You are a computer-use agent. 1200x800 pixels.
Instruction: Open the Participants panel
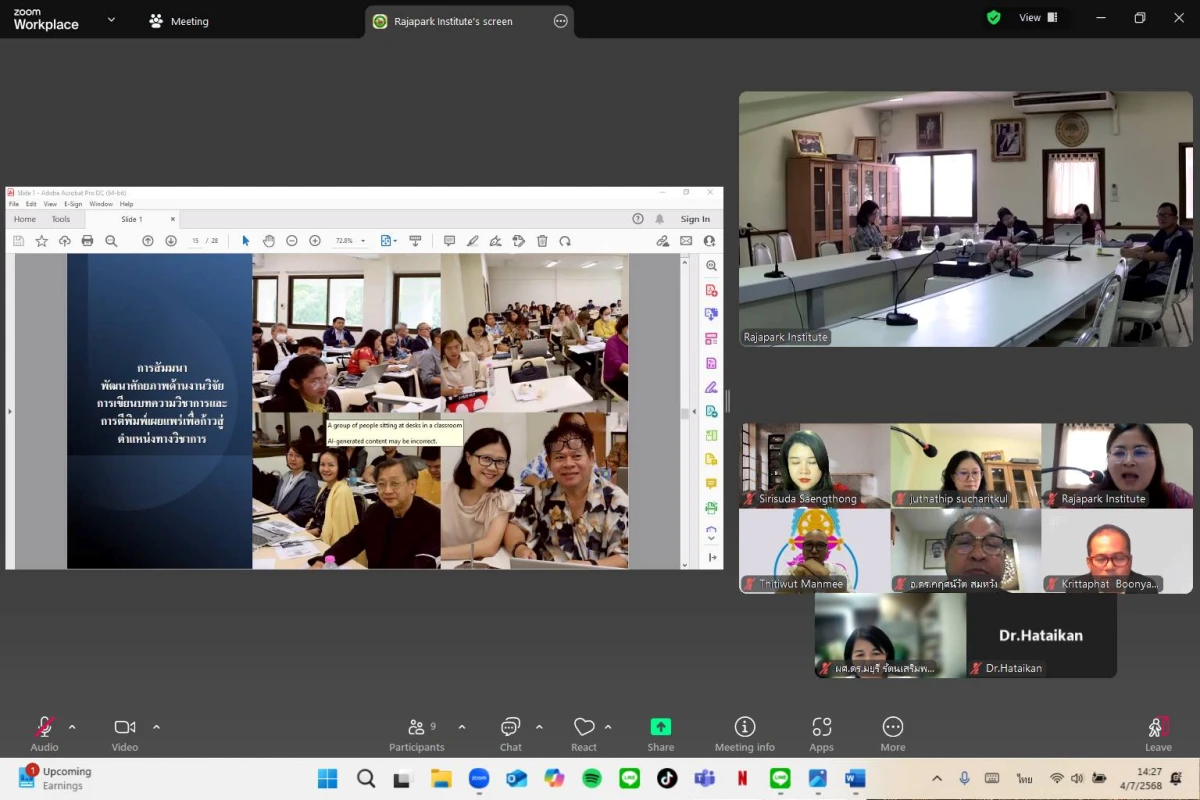417,733
